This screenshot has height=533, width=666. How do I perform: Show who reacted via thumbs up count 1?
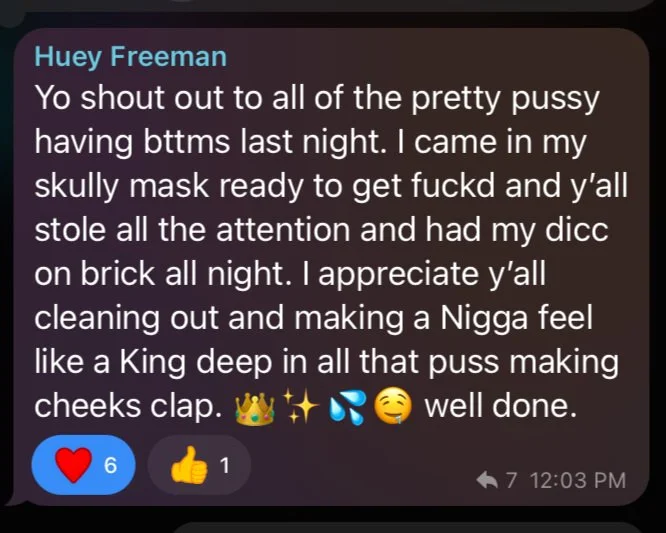225,465
